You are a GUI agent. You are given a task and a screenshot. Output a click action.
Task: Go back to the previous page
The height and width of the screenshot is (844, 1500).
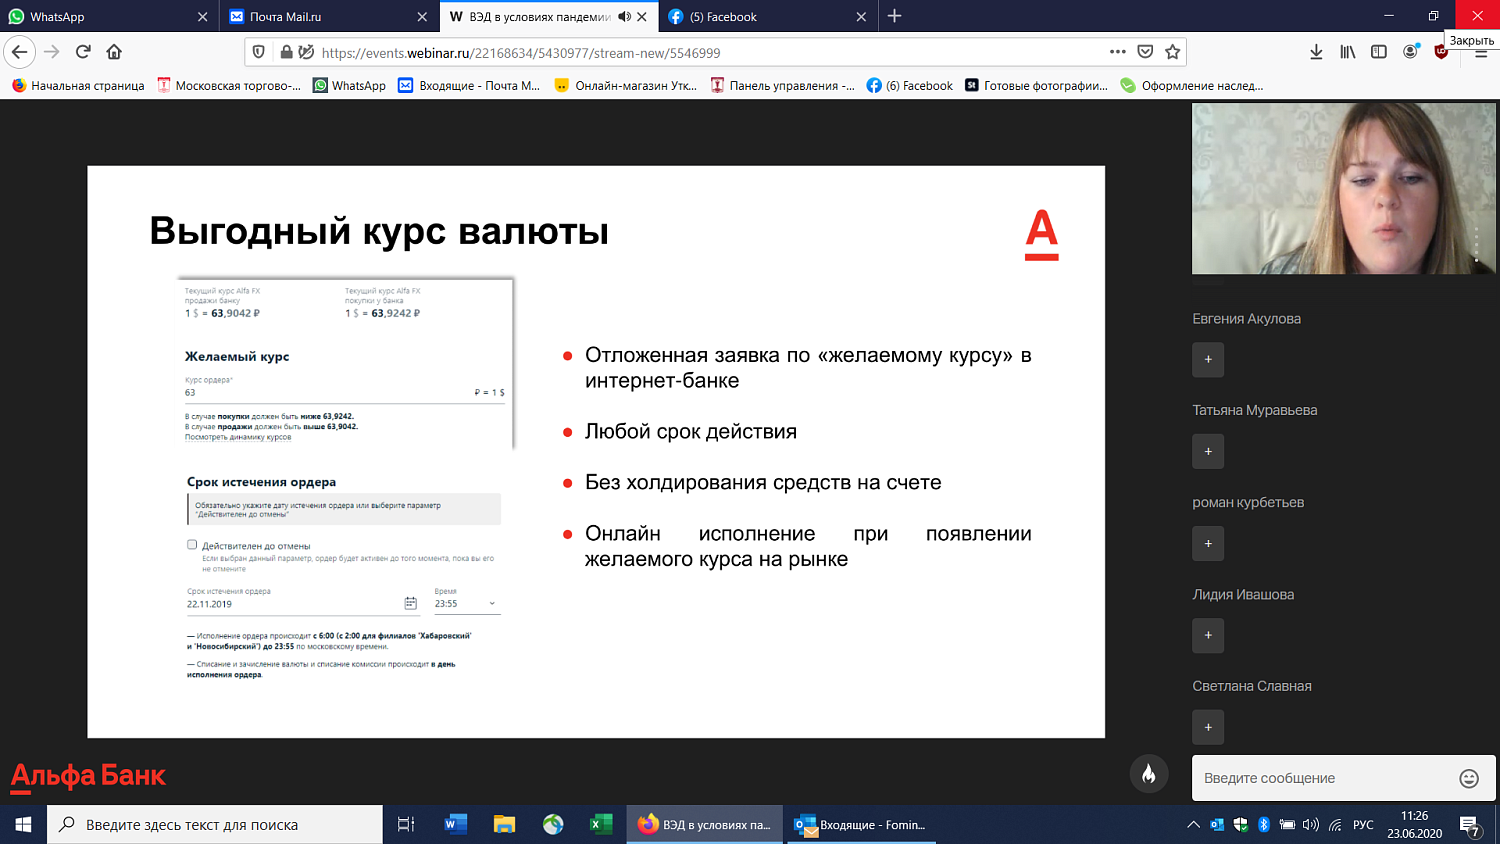(x=20, y=52)
